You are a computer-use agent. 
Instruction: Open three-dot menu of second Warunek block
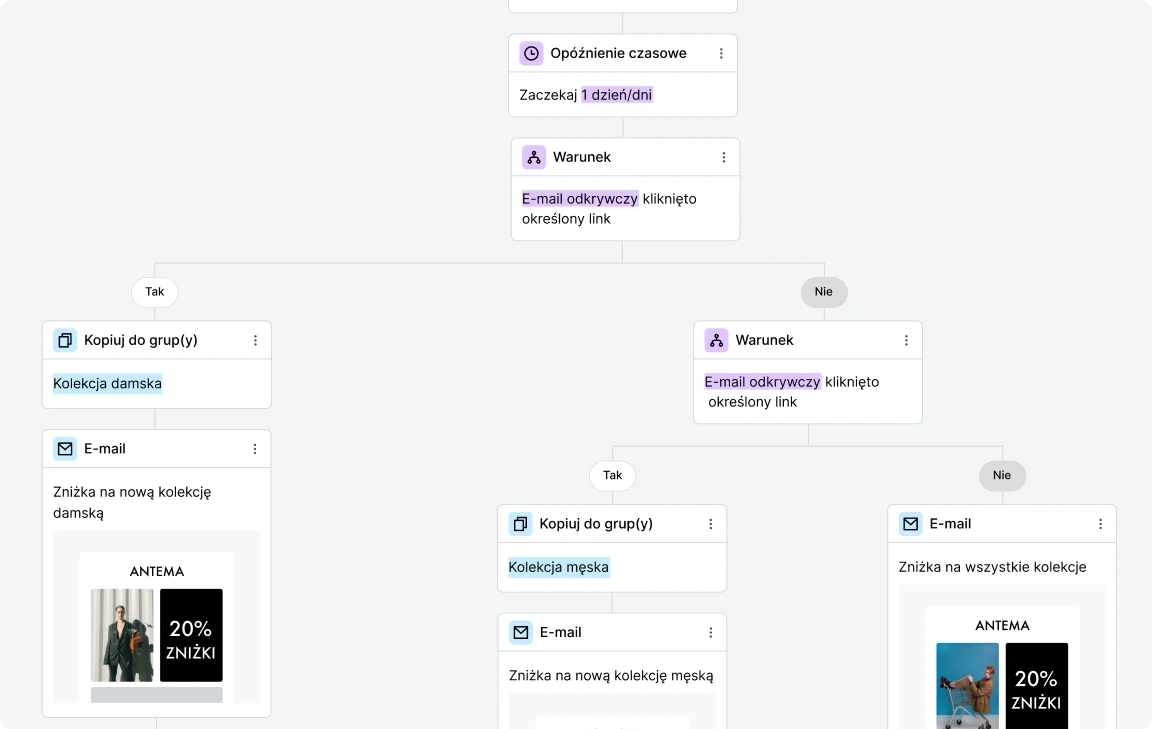[906, 340]
